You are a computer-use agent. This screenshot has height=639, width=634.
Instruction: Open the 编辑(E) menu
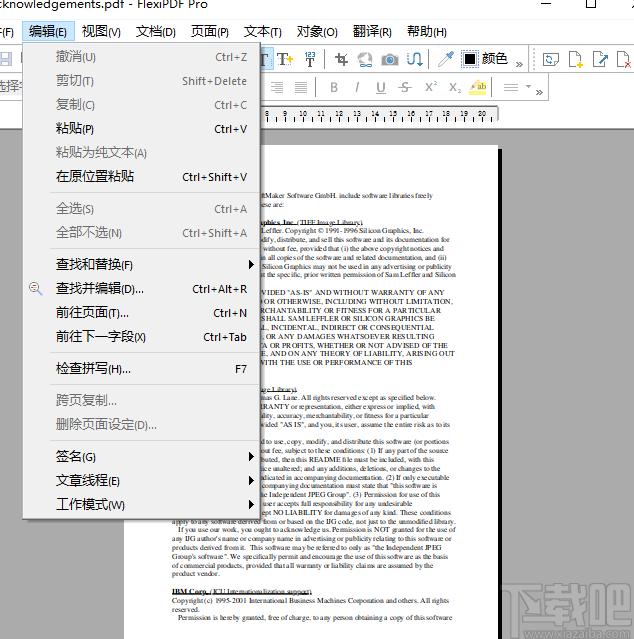pyautogui.click(x=48, y=31)
